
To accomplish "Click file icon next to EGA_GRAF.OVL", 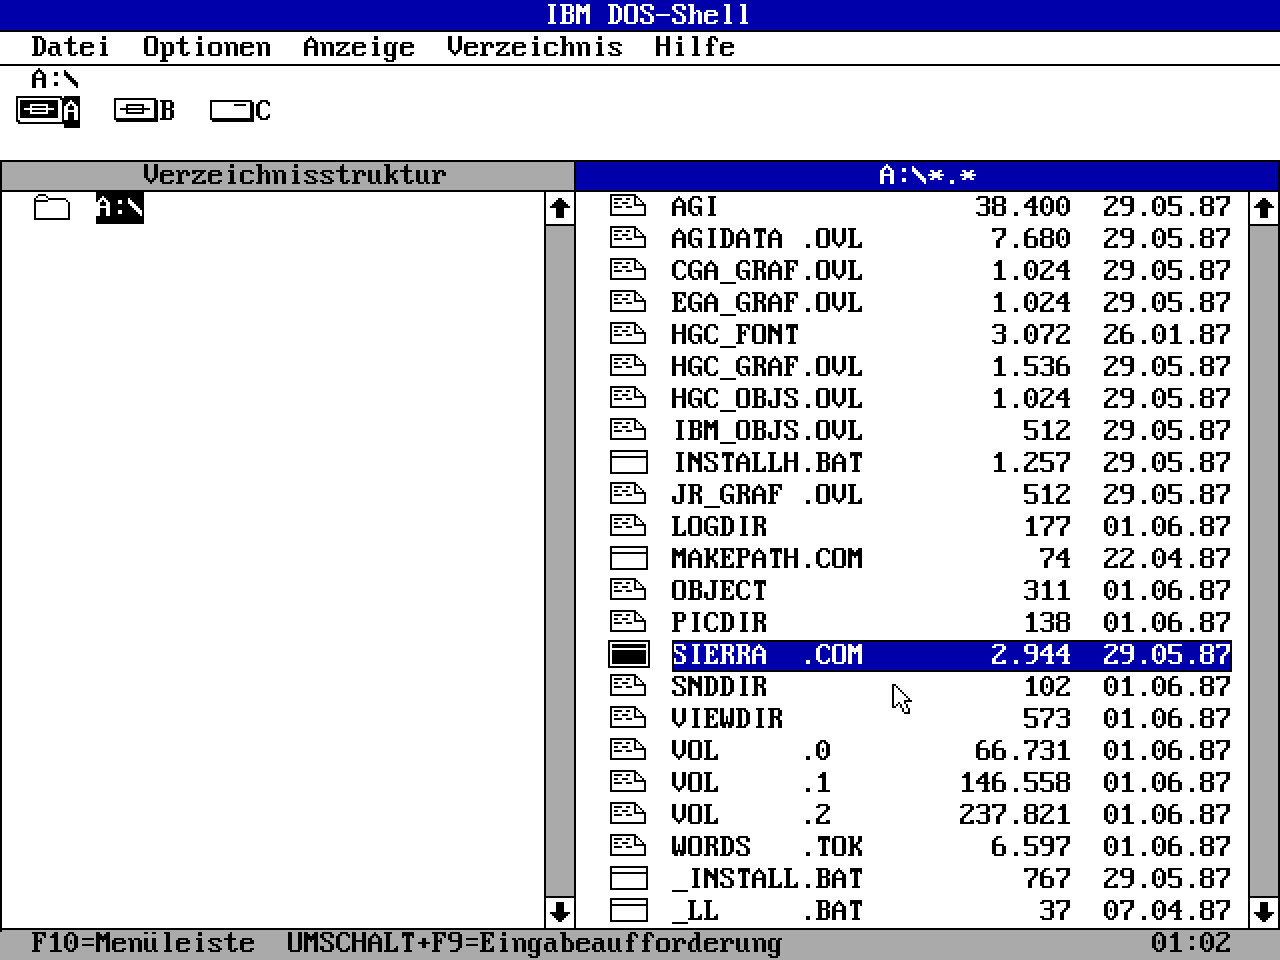I will (x=628, y=302).
